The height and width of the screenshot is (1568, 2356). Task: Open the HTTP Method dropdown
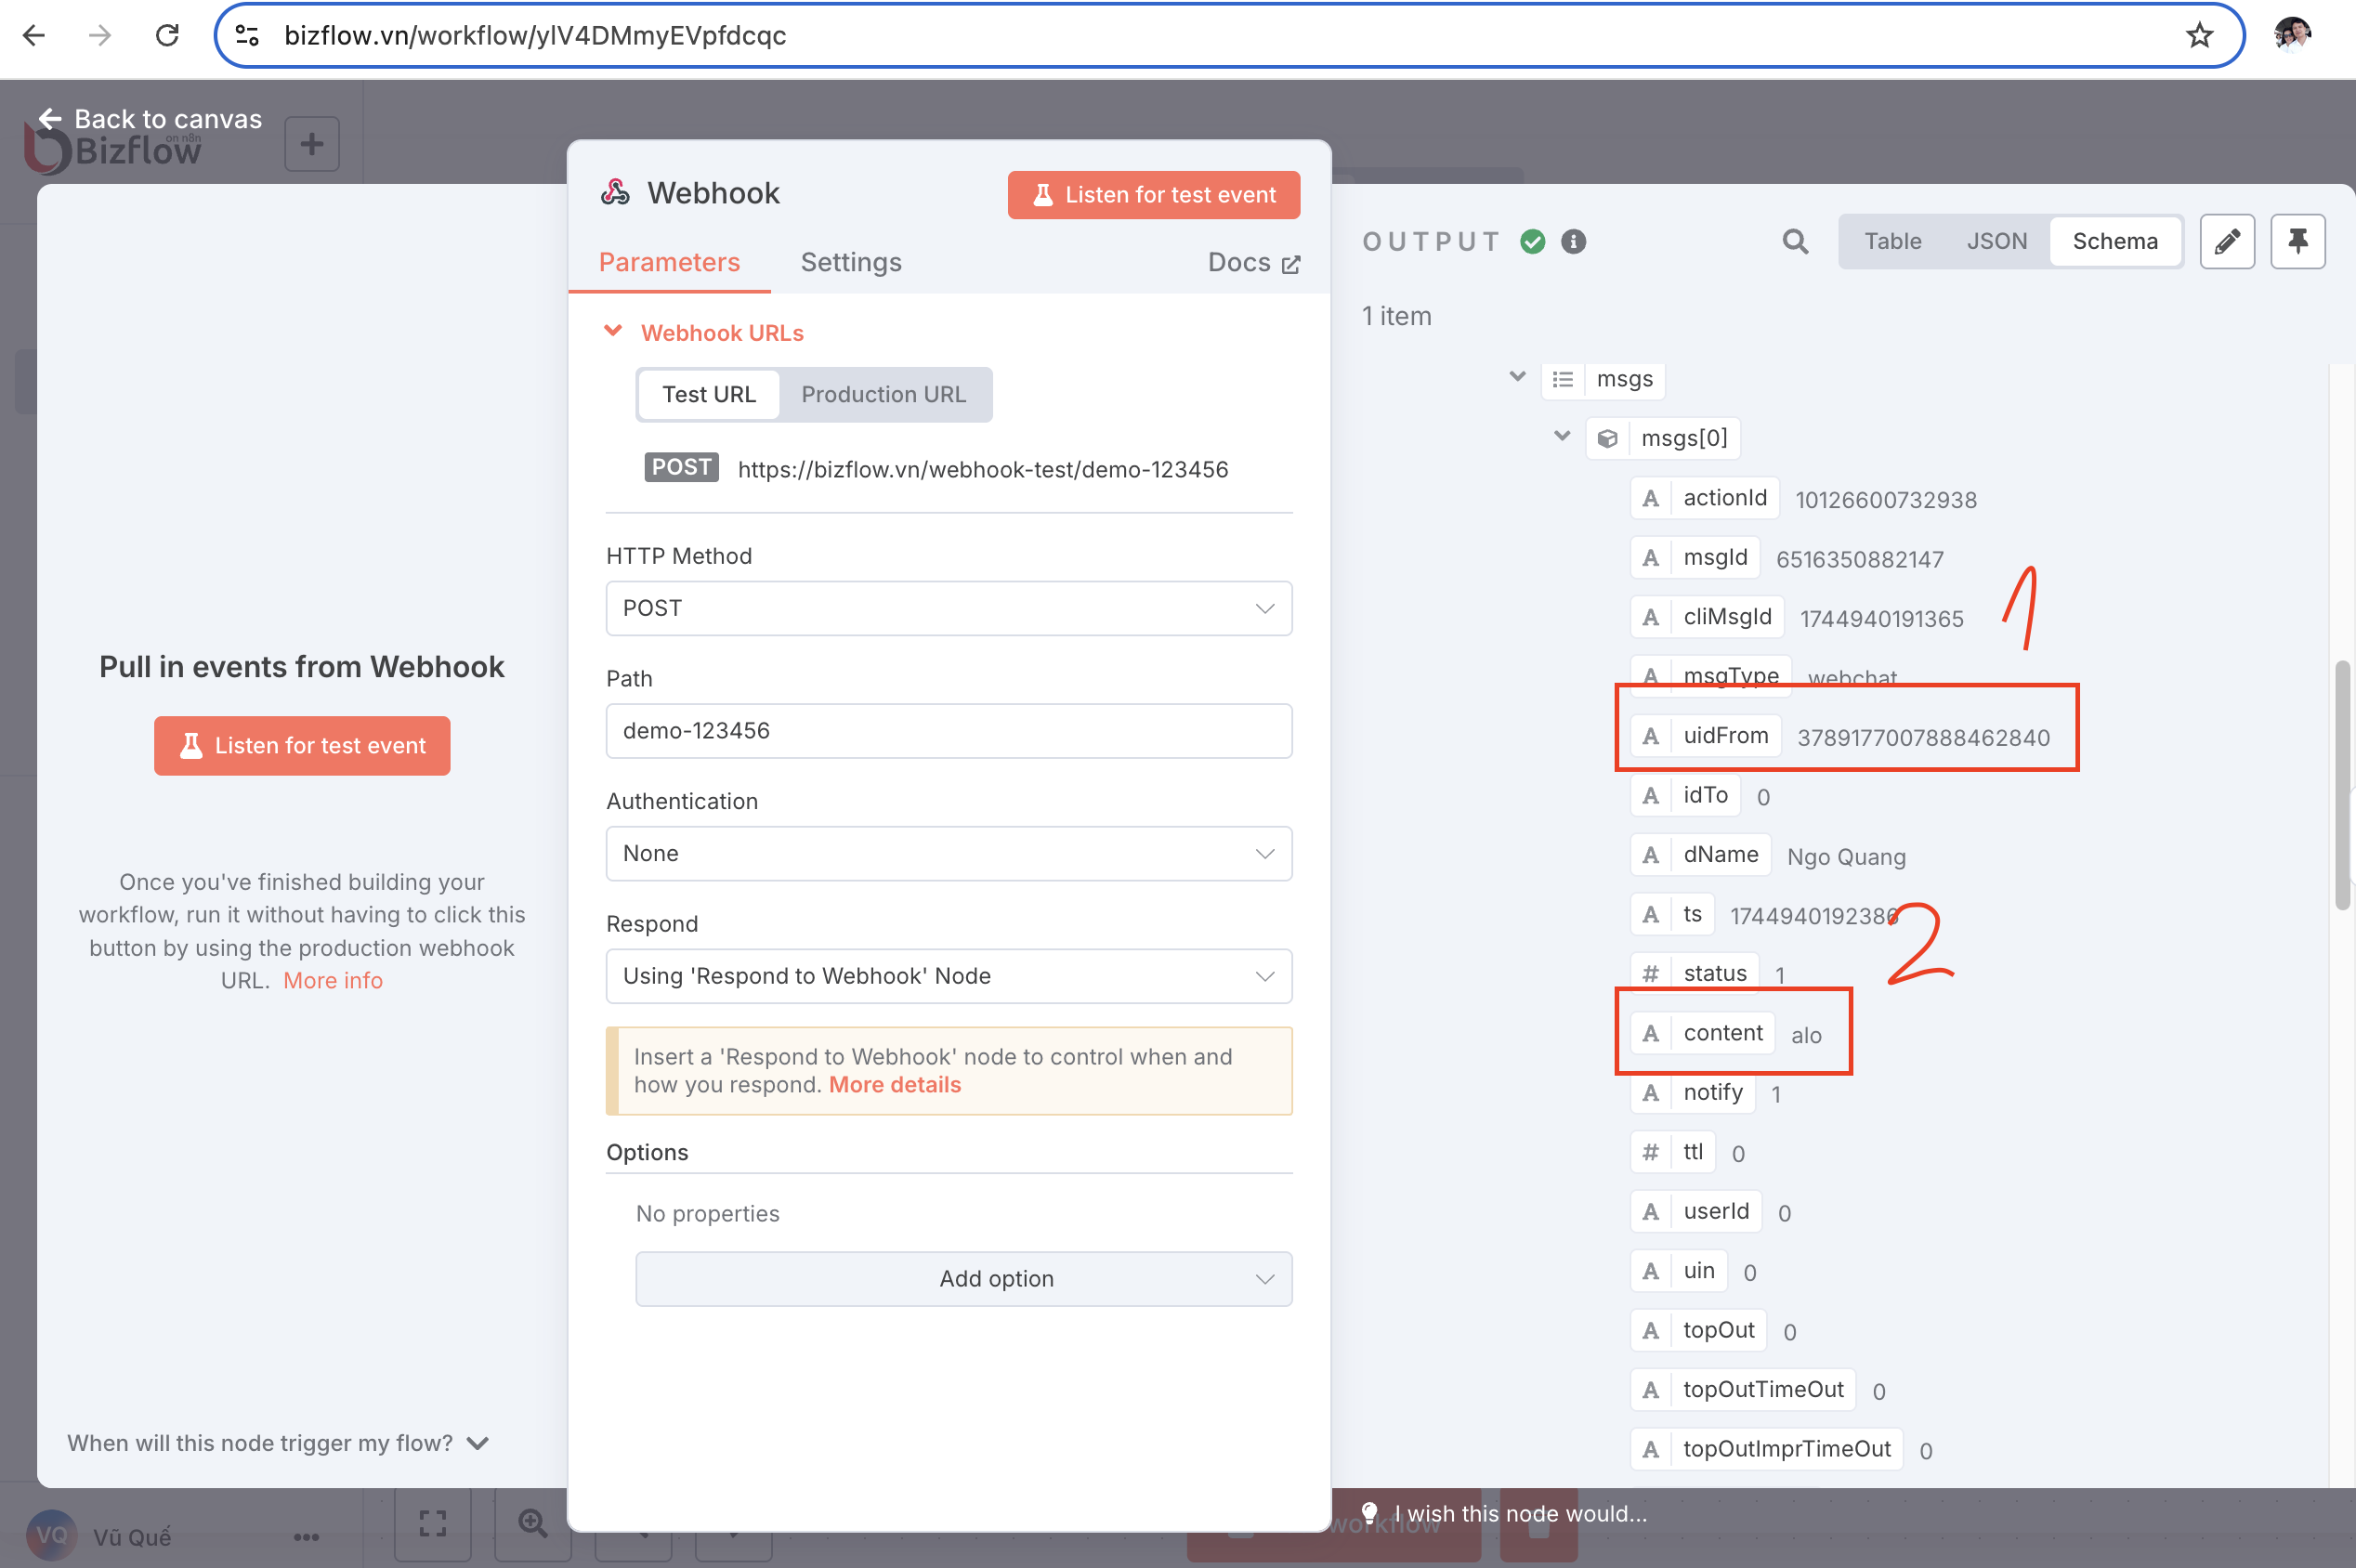tap(948, 608)
